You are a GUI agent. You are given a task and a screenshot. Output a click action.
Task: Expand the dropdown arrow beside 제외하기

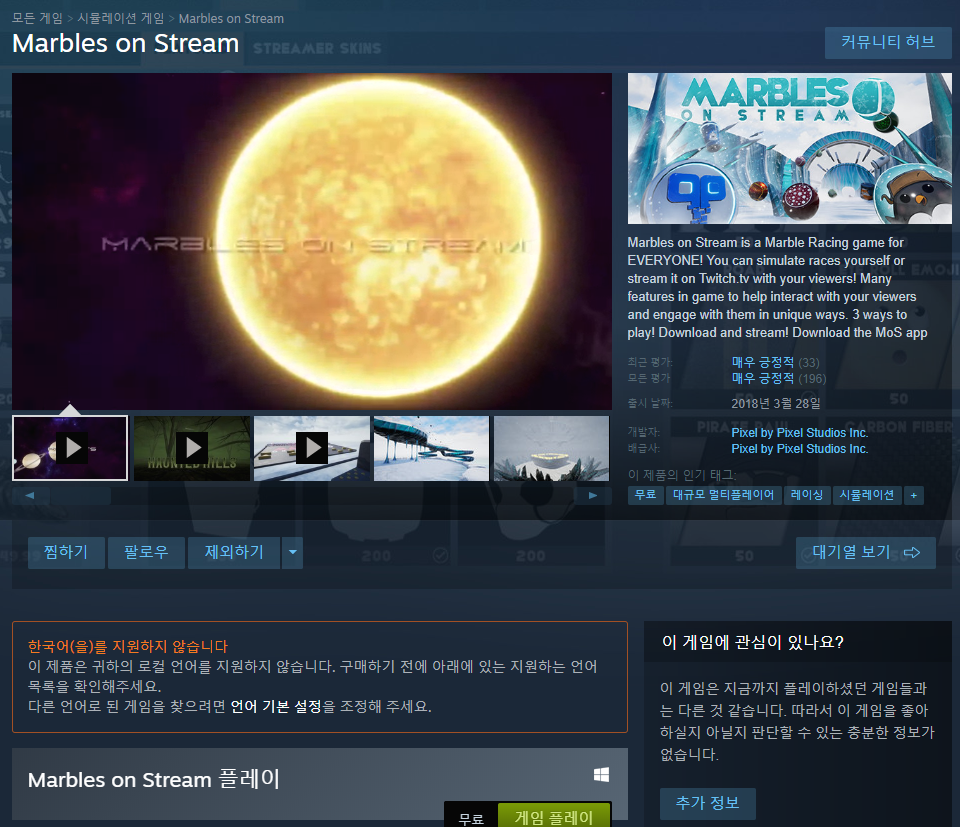(293, 553)
